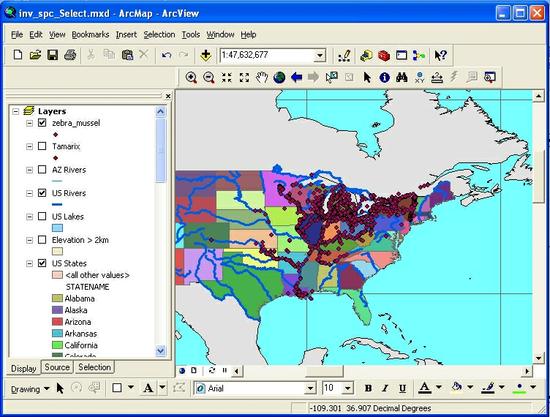Save the map document
This screenshot has width=550, height=417.
pos(53,55)
